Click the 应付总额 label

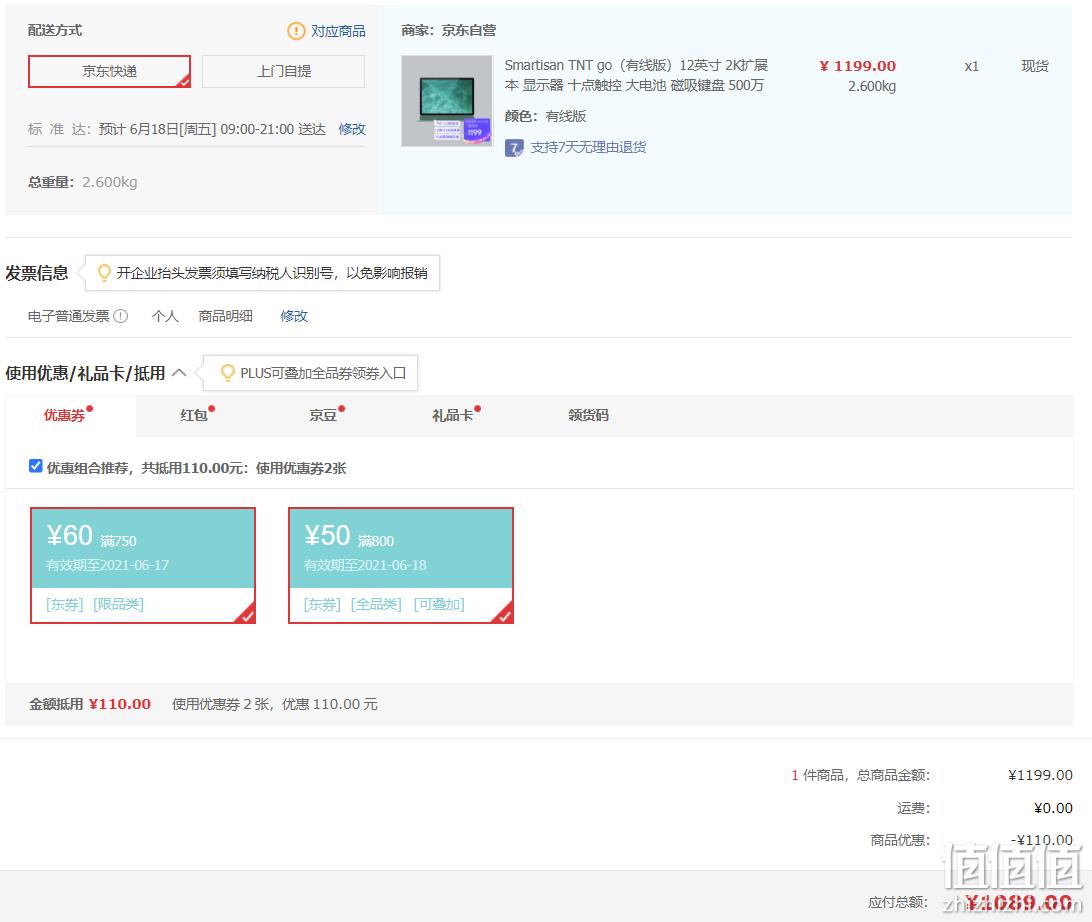[898, 903]
